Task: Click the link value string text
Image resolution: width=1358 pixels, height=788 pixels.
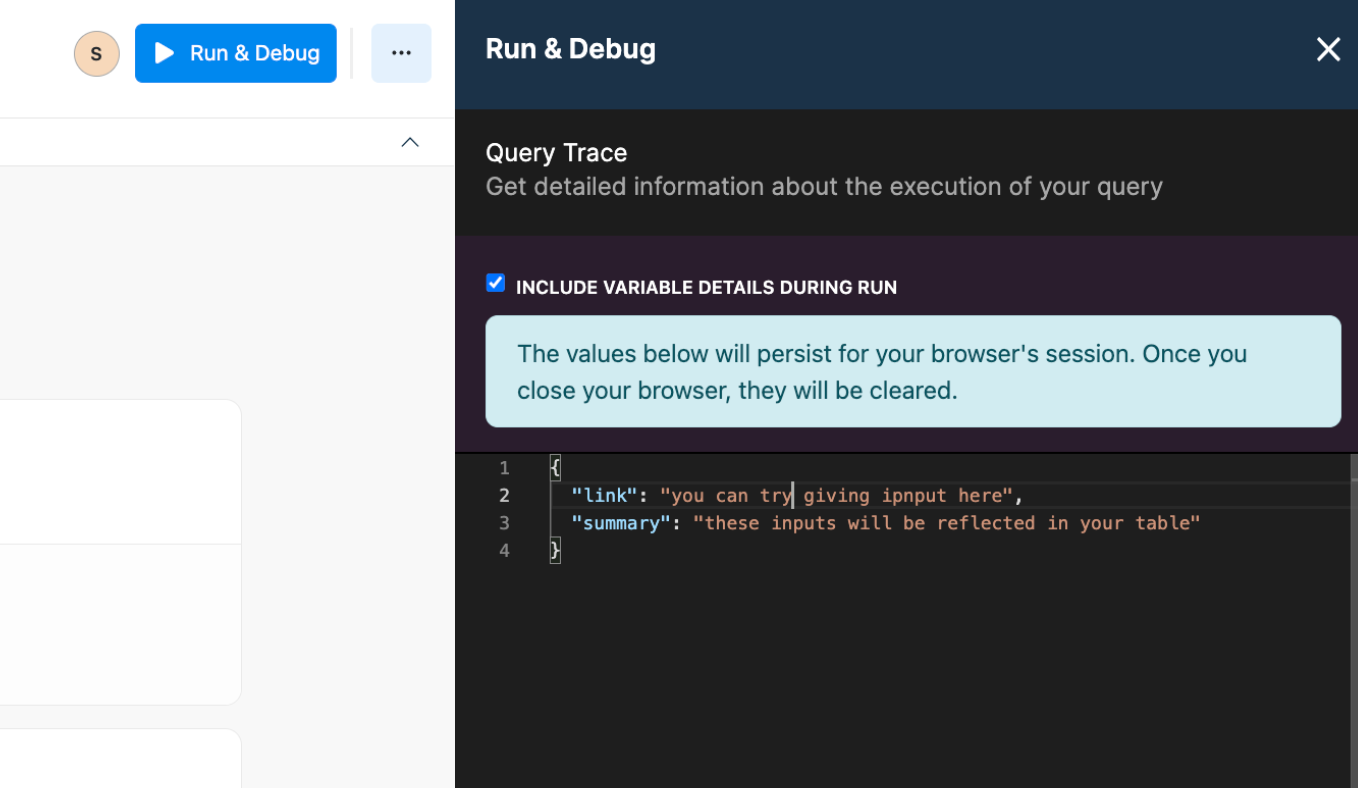Action: point(836,495)
